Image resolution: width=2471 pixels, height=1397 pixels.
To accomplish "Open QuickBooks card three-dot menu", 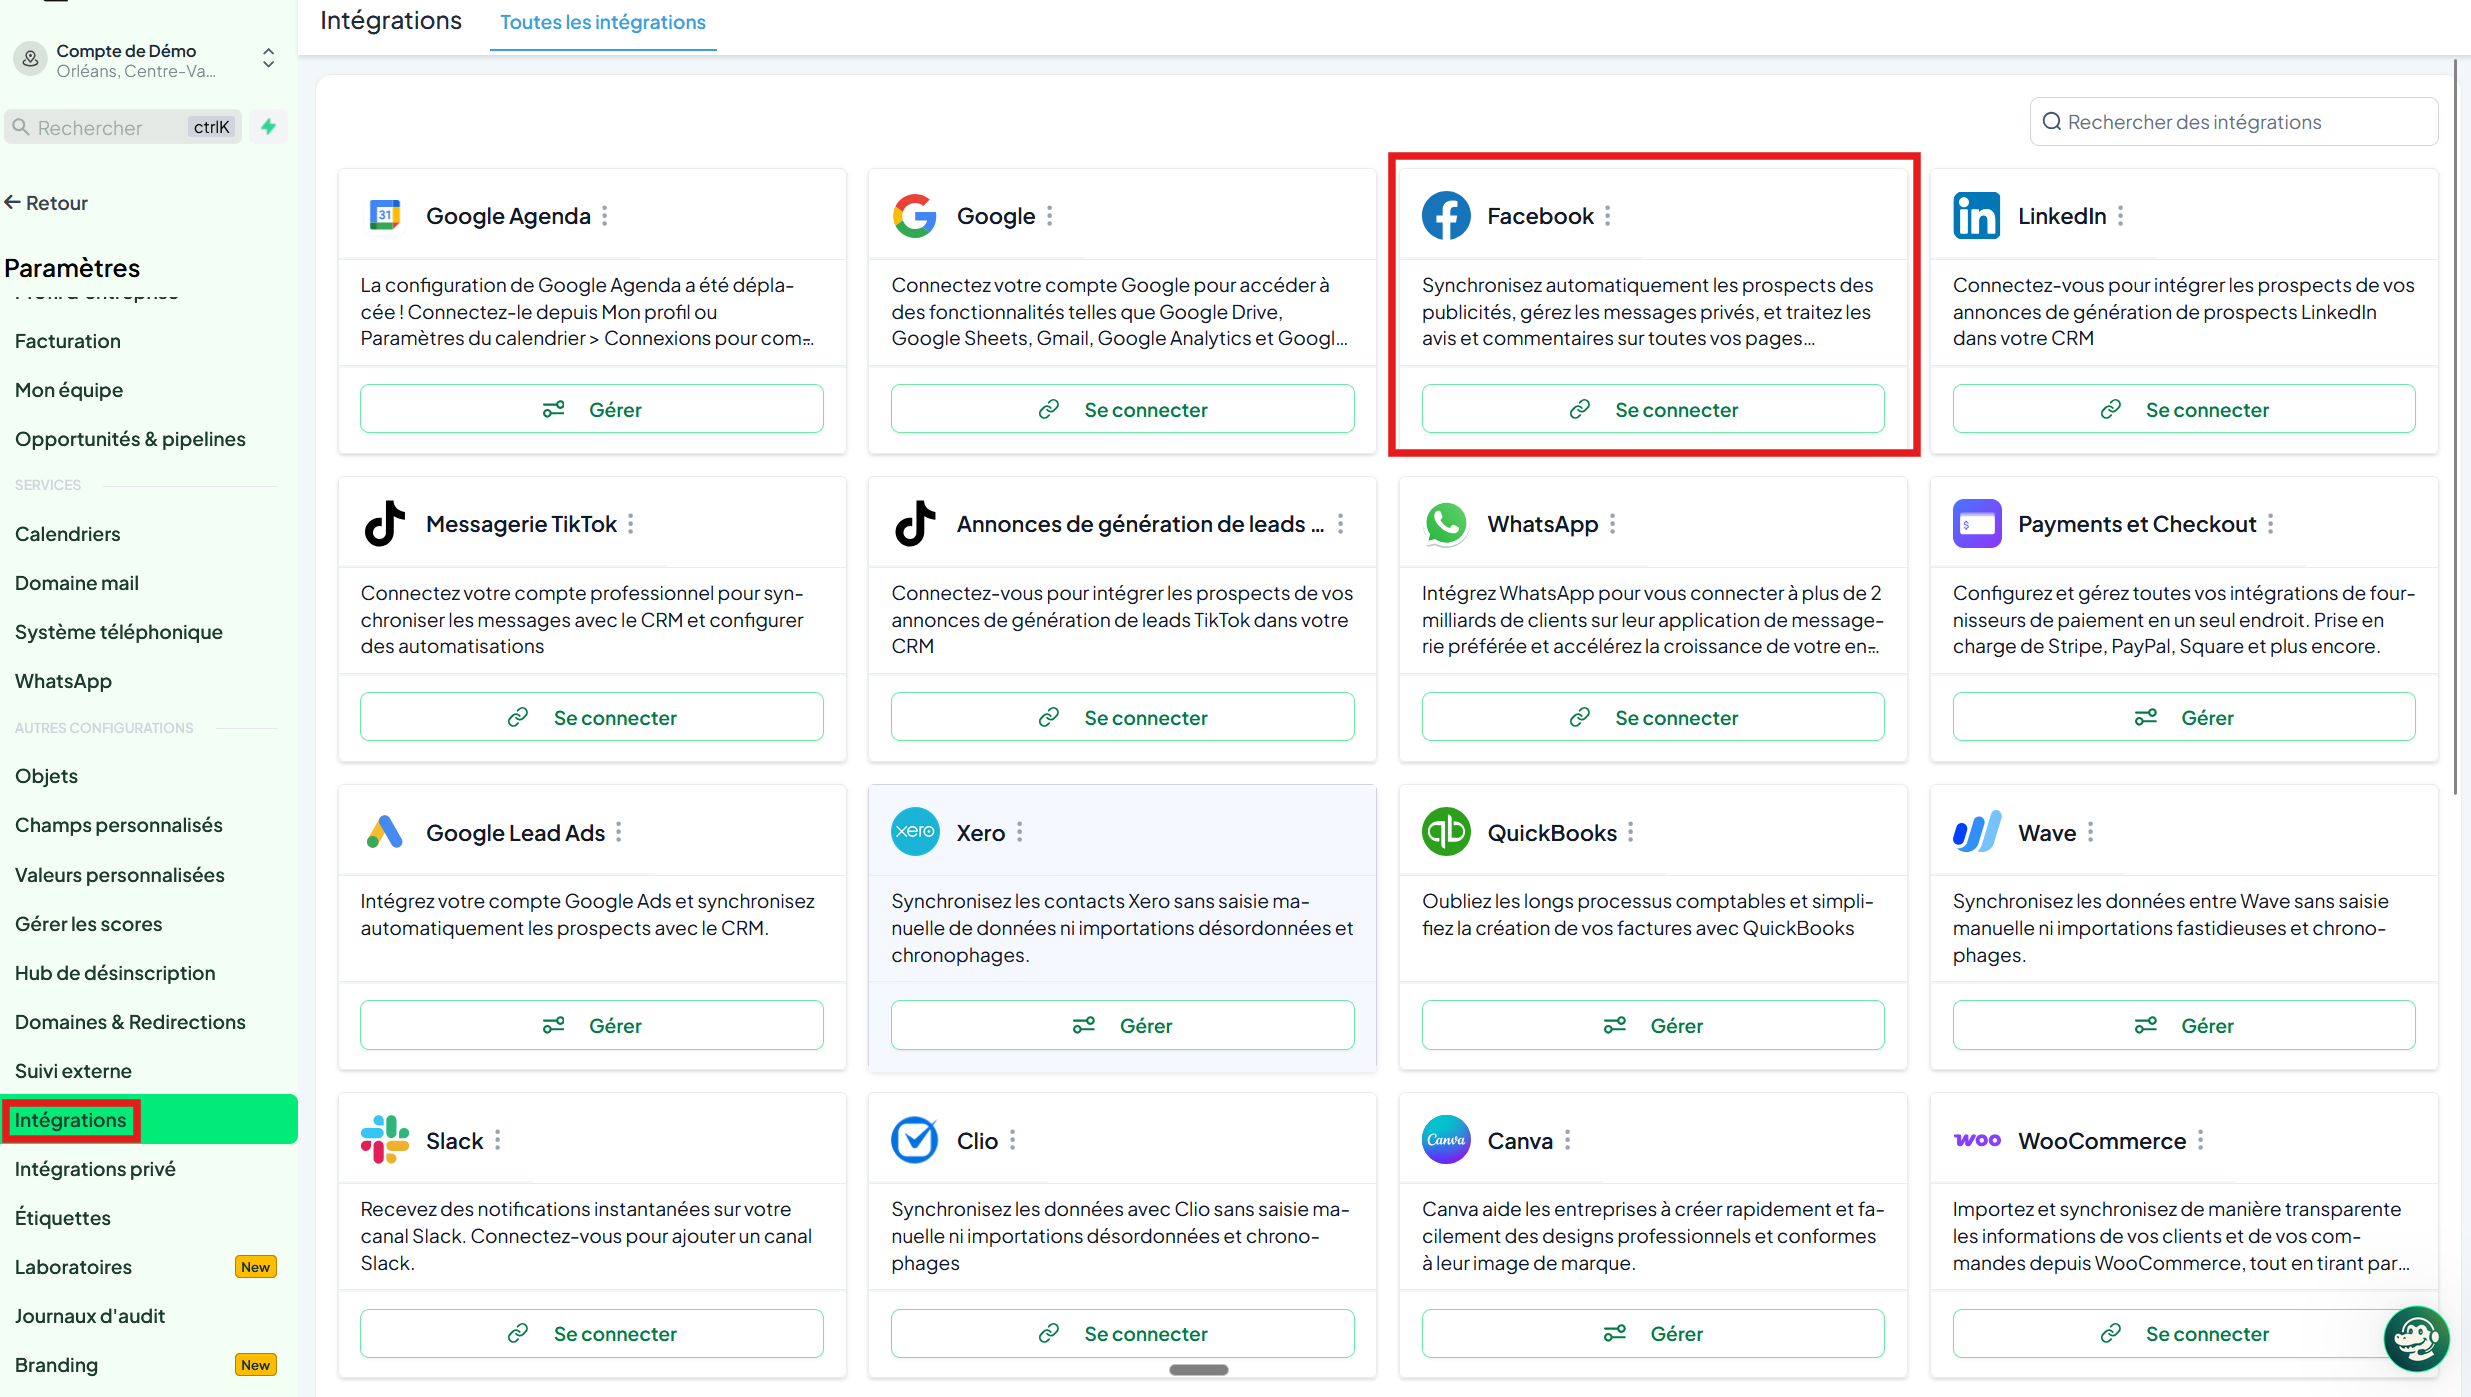I will pyautogui.click(x=1631, y=832).
